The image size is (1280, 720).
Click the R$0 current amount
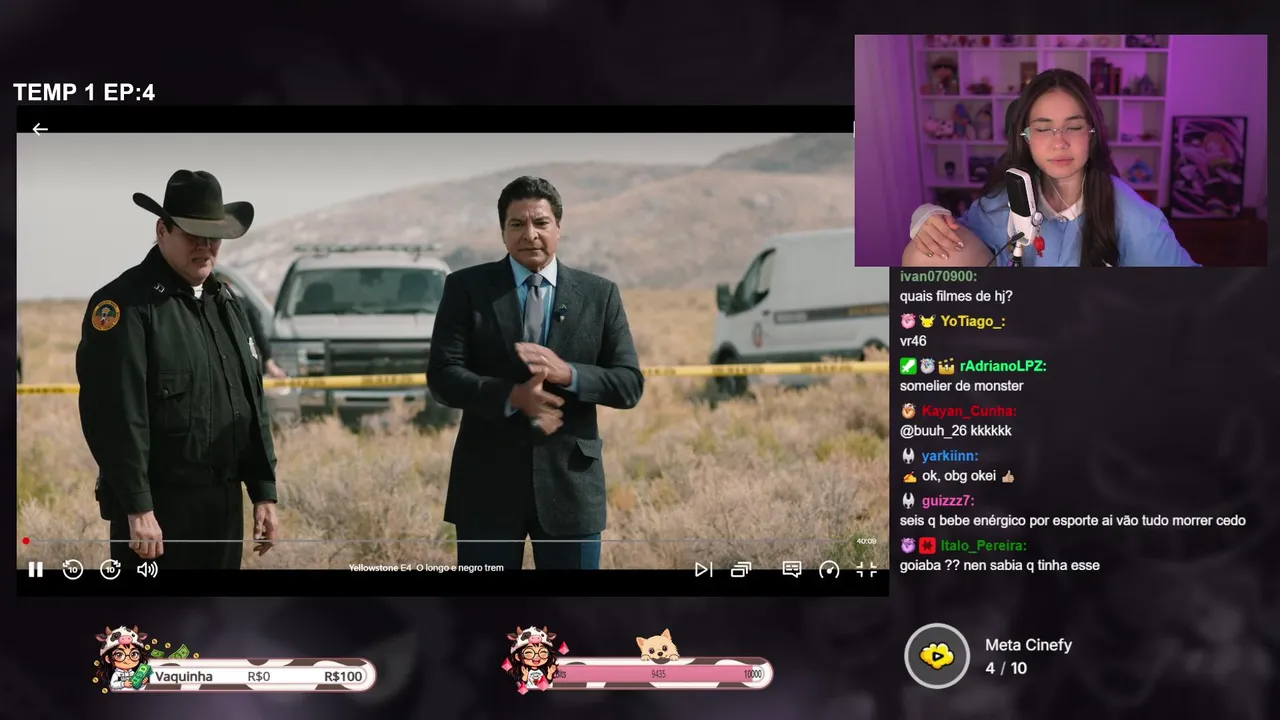coord(258,677)
